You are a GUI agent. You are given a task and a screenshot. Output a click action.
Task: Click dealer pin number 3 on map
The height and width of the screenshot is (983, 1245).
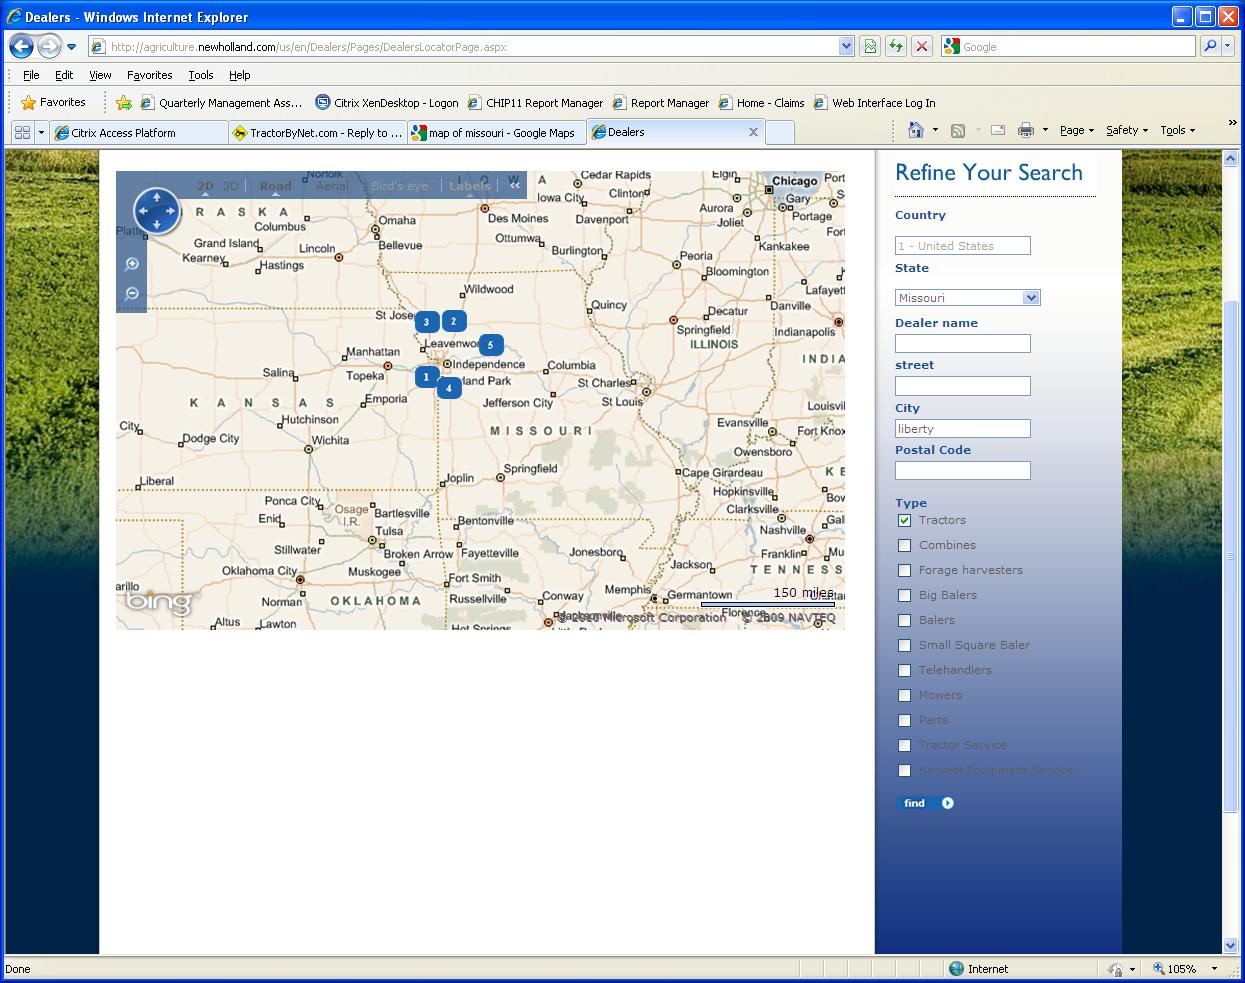(427, 322)
